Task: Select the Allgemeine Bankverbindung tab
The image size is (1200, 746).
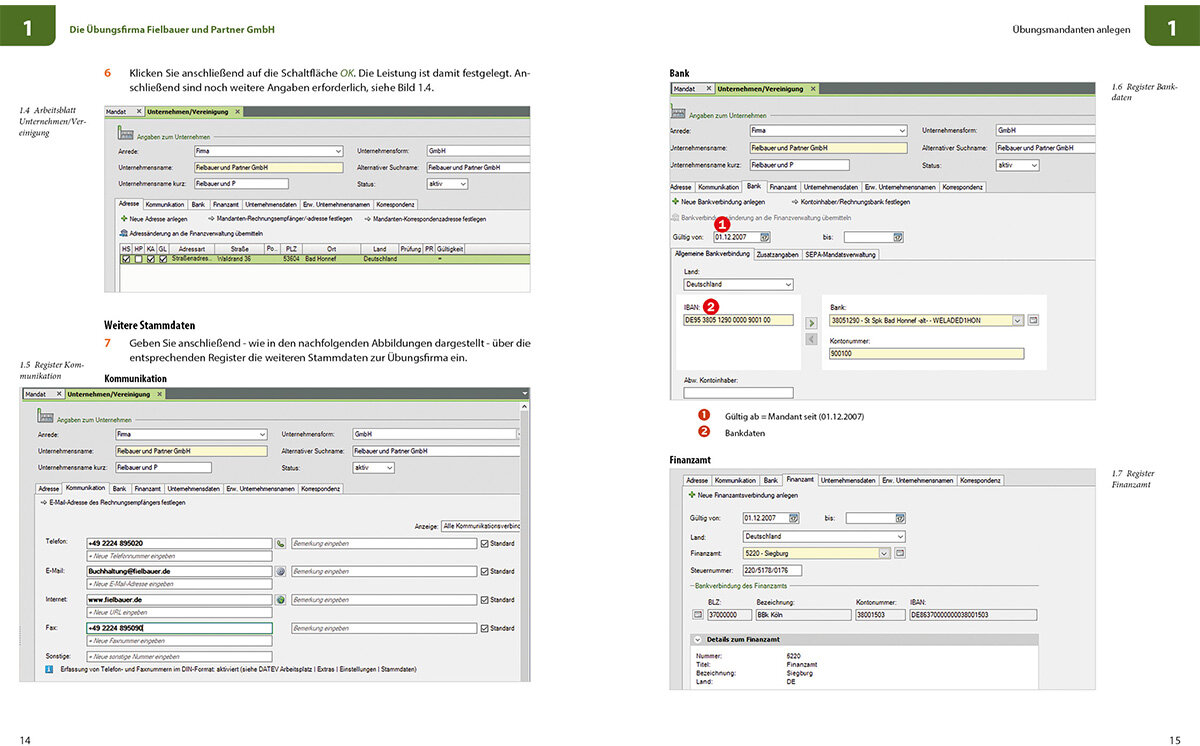Action: pos(711,254)
